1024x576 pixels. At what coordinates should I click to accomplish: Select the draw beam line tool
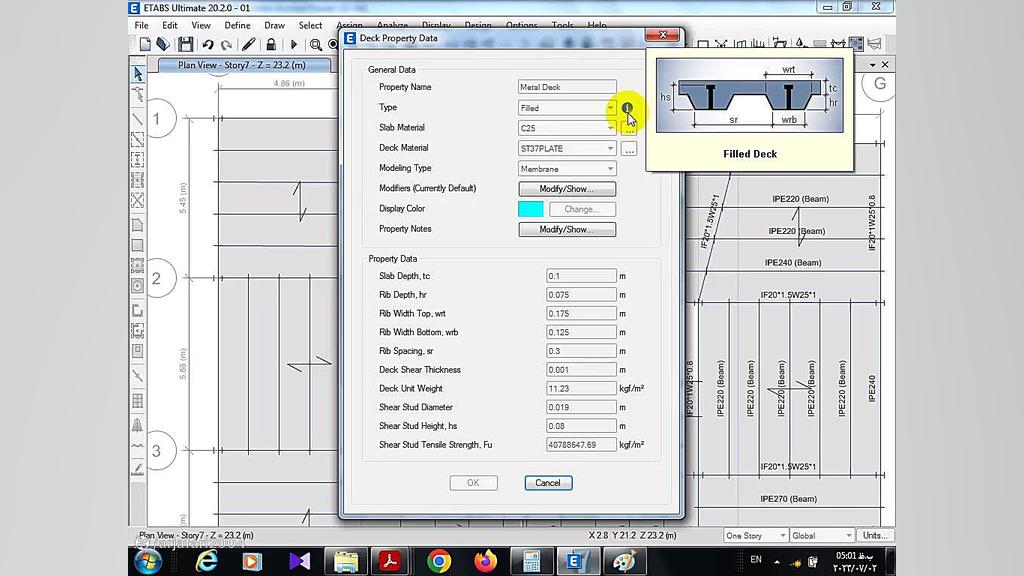click(138, 120)
